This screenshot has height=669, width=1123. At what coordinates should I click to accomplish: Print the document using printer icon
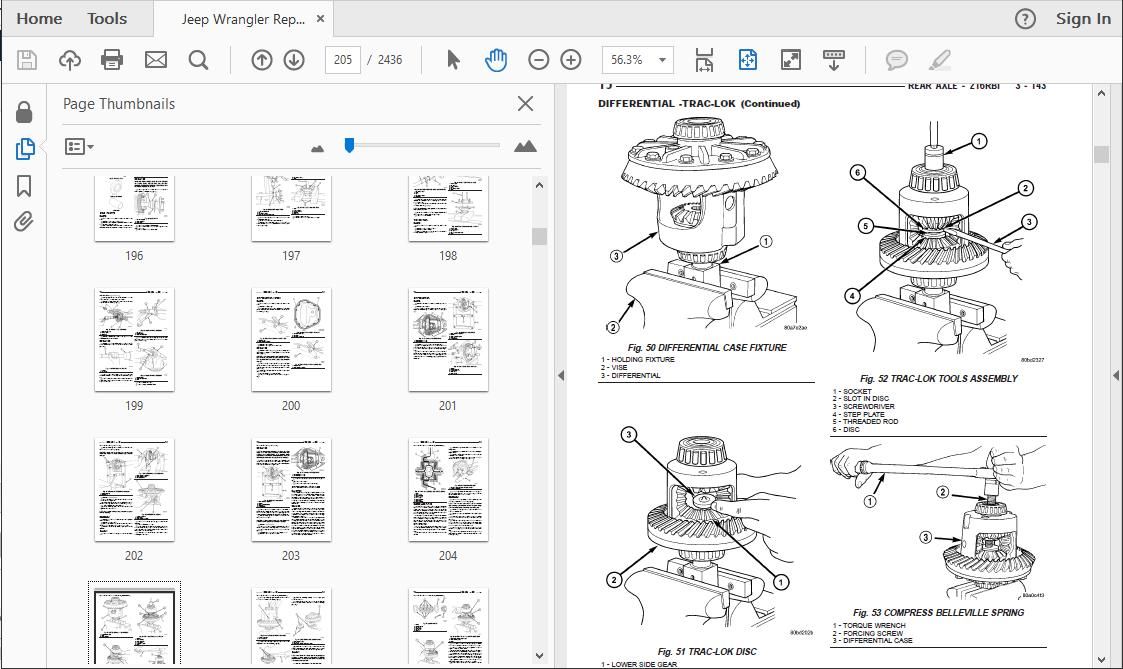[x=112, y=59]
